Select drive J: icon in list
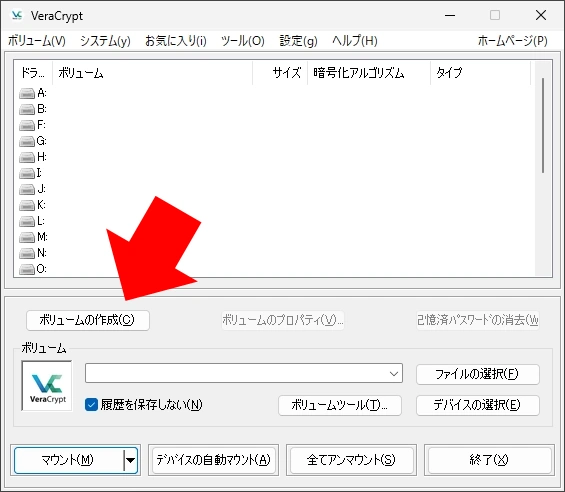The height and width of the screenshot is (492, 565). [x=27, y=189]
